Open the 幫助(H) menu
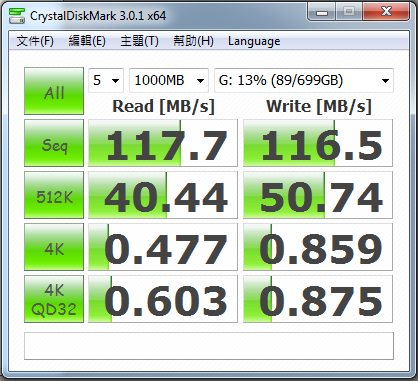Viewport: 418px width, 381px height. click(x=193, y=41)
